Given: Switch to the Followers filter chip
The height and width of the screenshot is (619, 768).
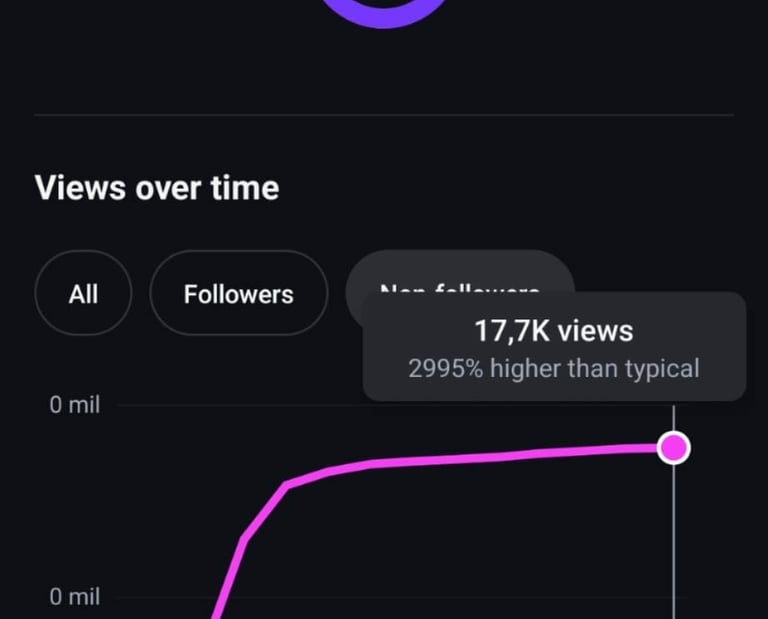Looking at the screenshot, I should pos(238,293).
